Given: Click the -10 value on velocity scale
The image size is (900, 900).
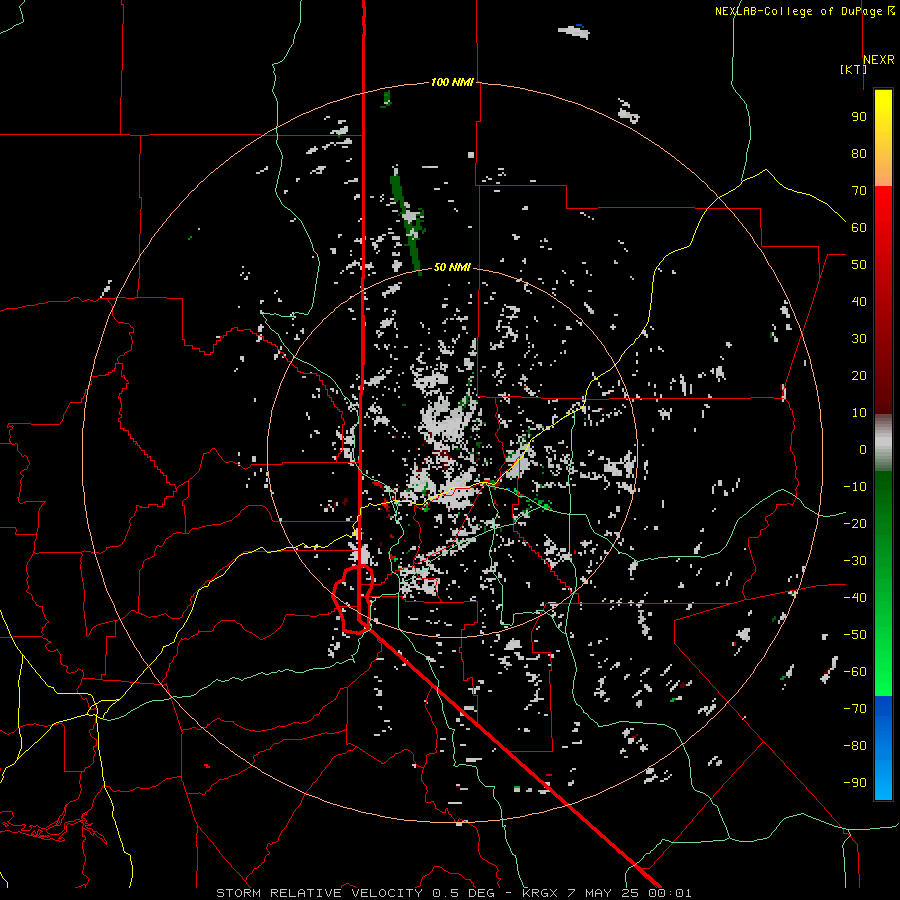Looking at the screenshot, I should pos(855,487).
